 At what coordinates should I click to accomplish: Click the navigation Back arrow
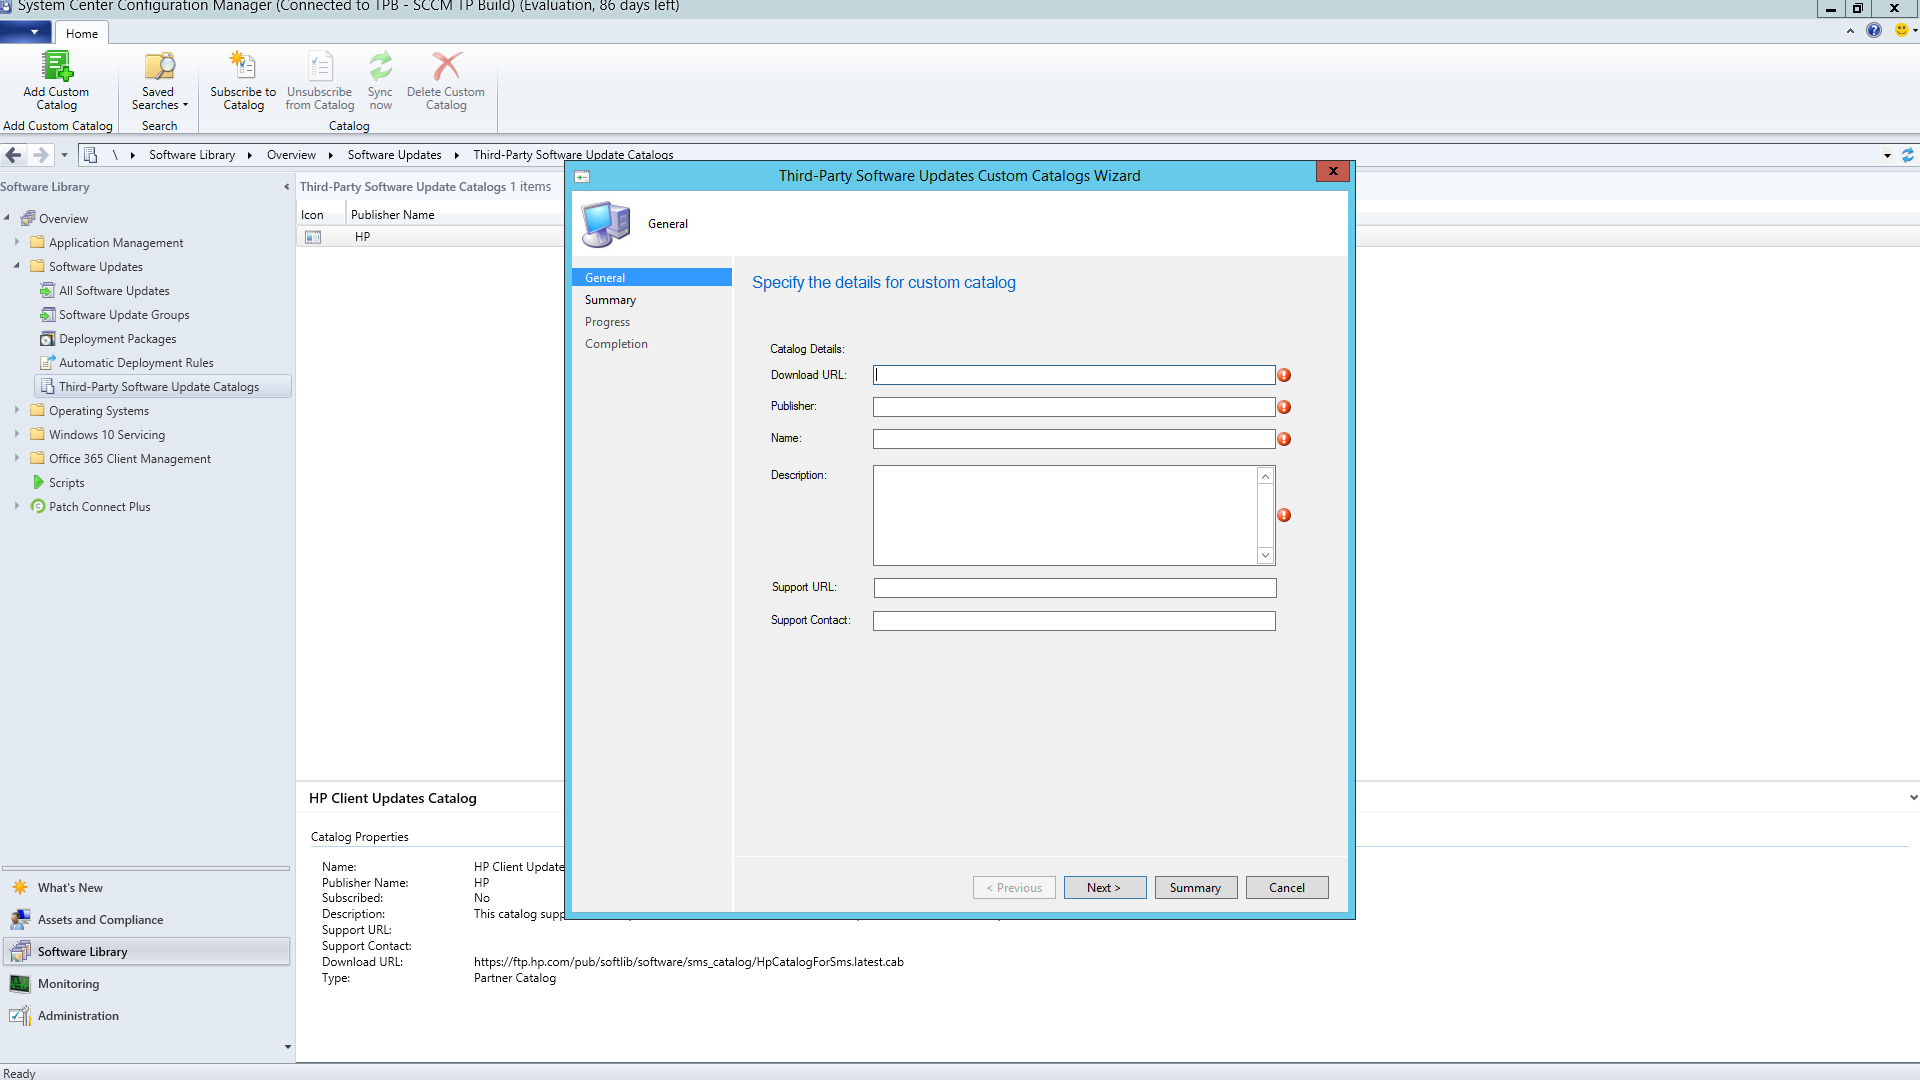coord(14,155)
